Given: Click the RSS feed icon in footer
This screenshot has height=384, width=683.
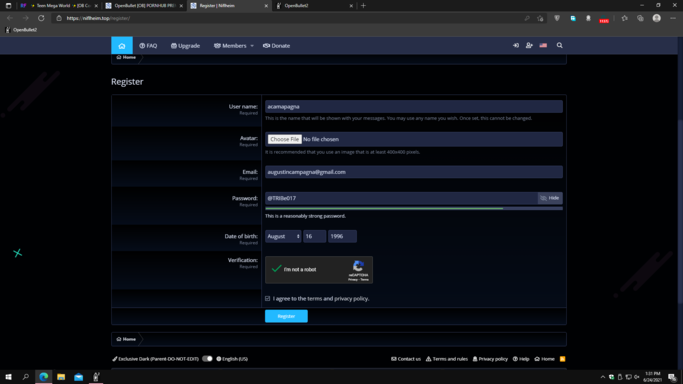Looking at the screenshot, I should 562,359.
